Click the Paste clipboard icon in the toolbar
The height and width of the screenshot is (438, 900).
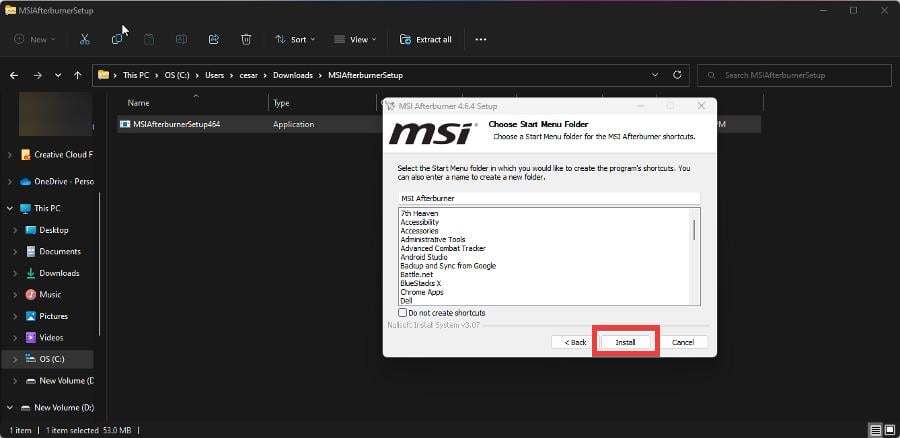click(149, 40)
